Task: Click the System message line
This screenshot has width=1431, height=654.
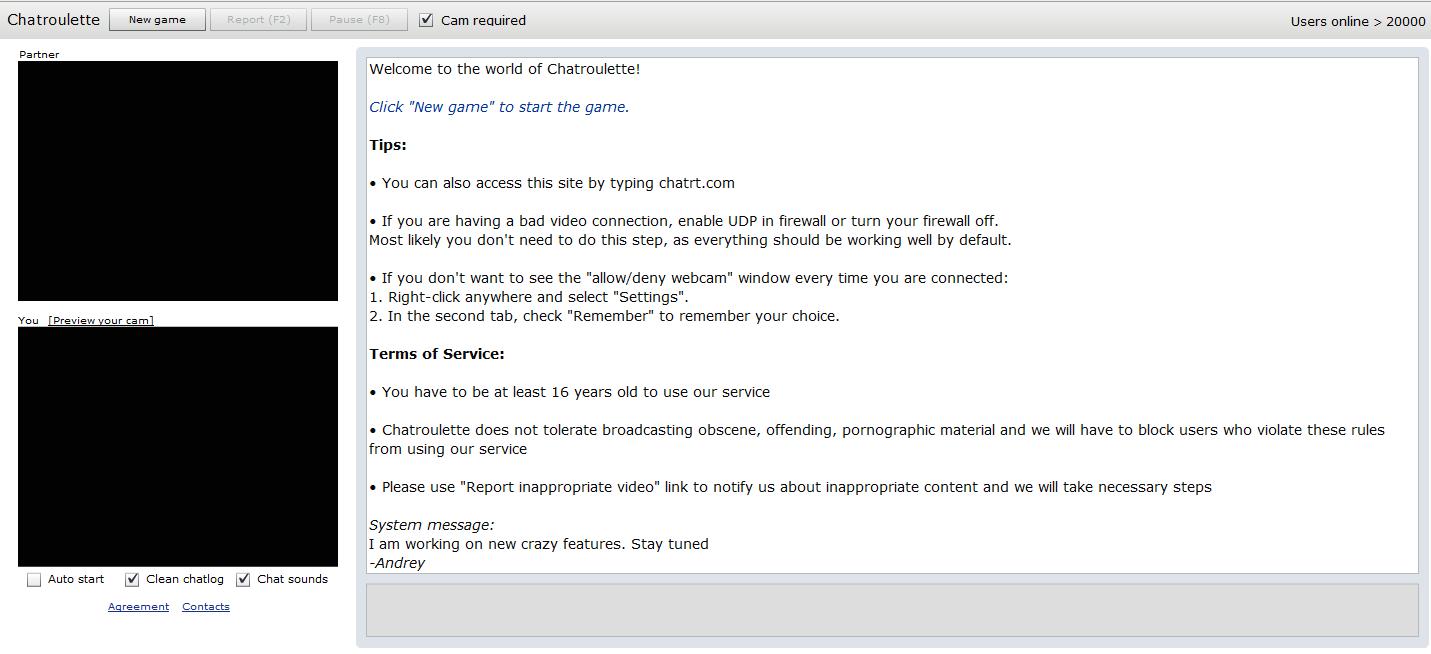Action: click(x=431, y=525)
